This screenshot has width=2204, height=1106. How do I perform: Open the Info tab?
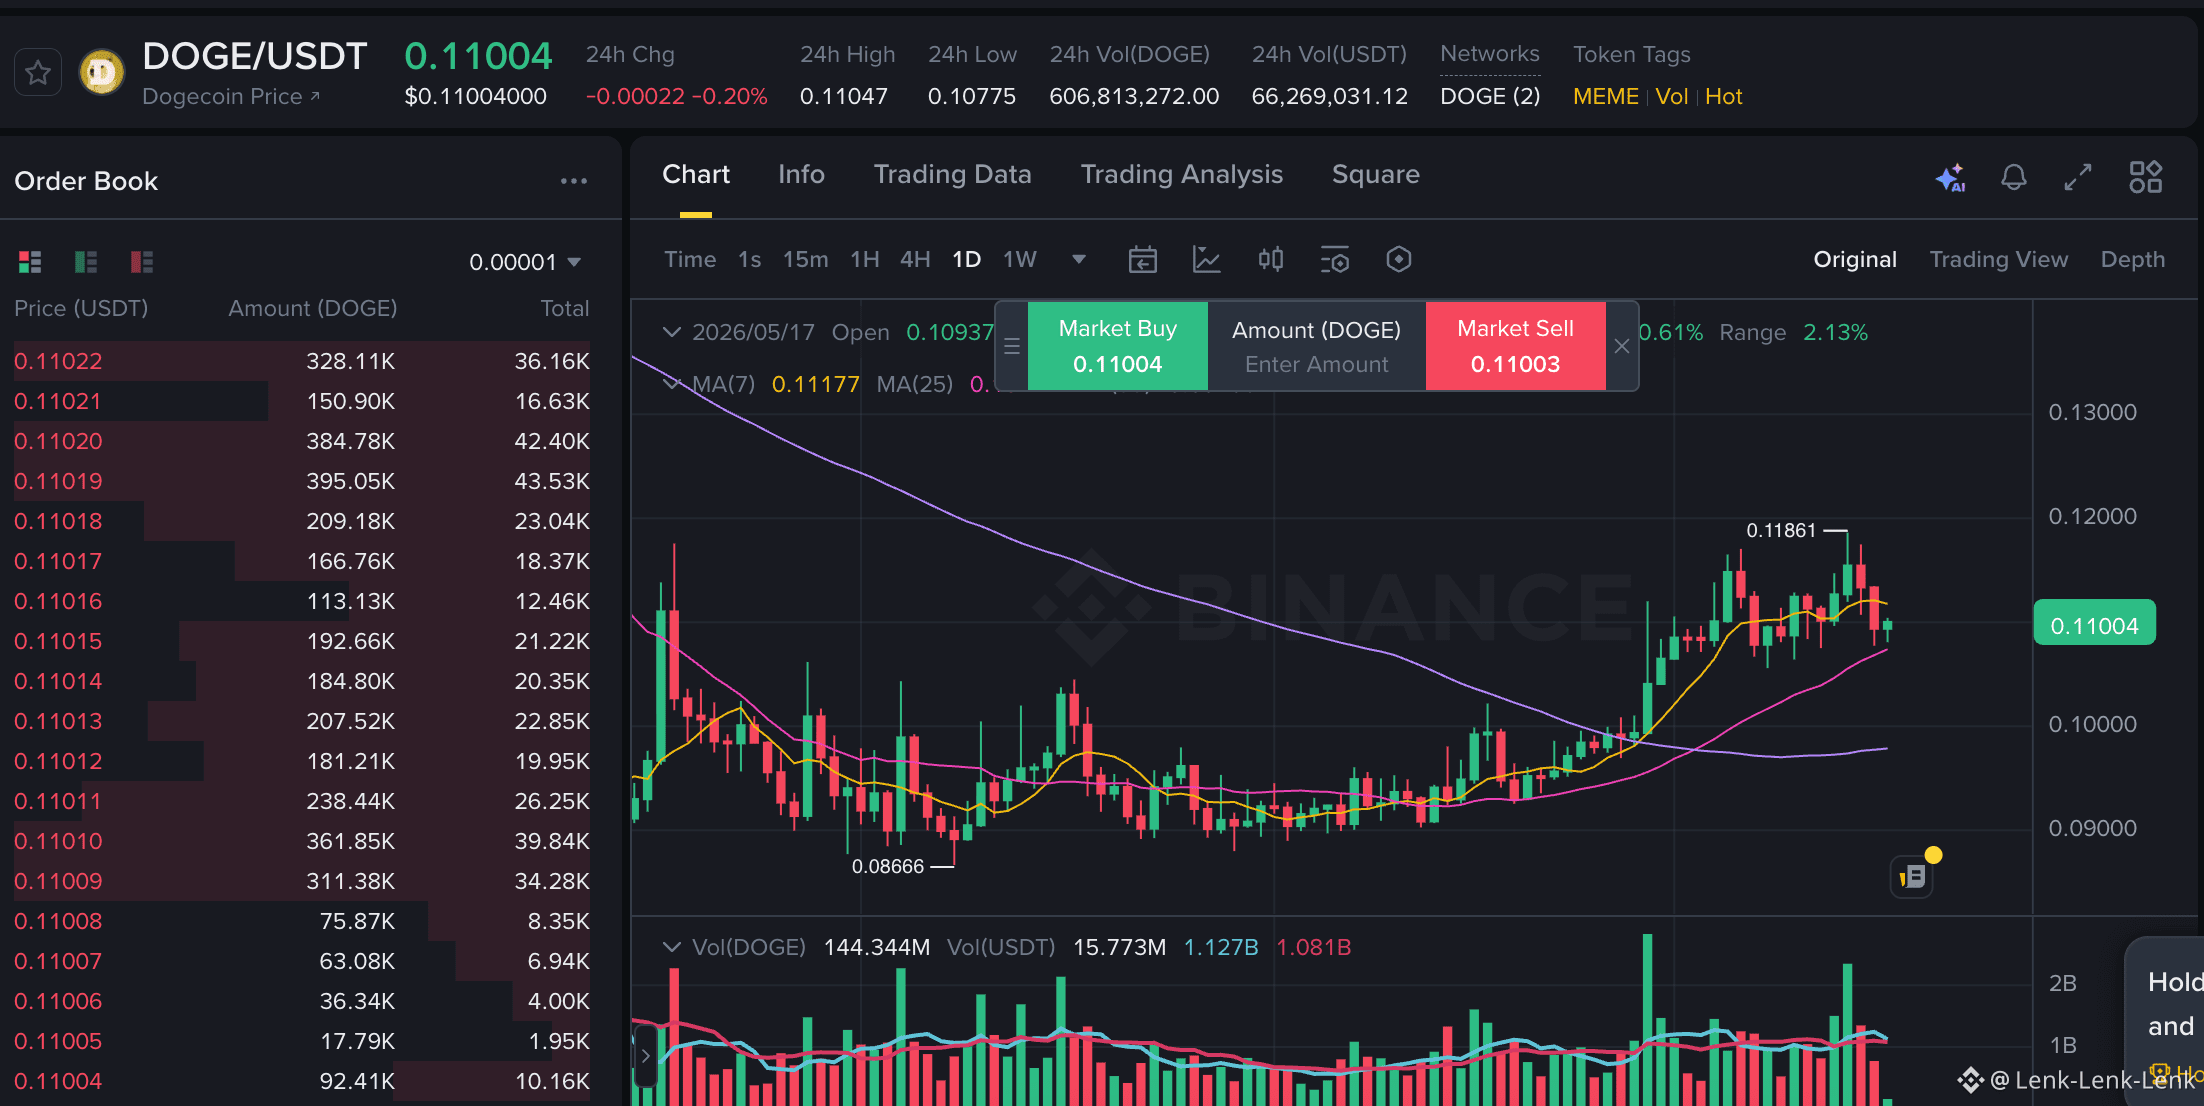click(x=801, y=175)
